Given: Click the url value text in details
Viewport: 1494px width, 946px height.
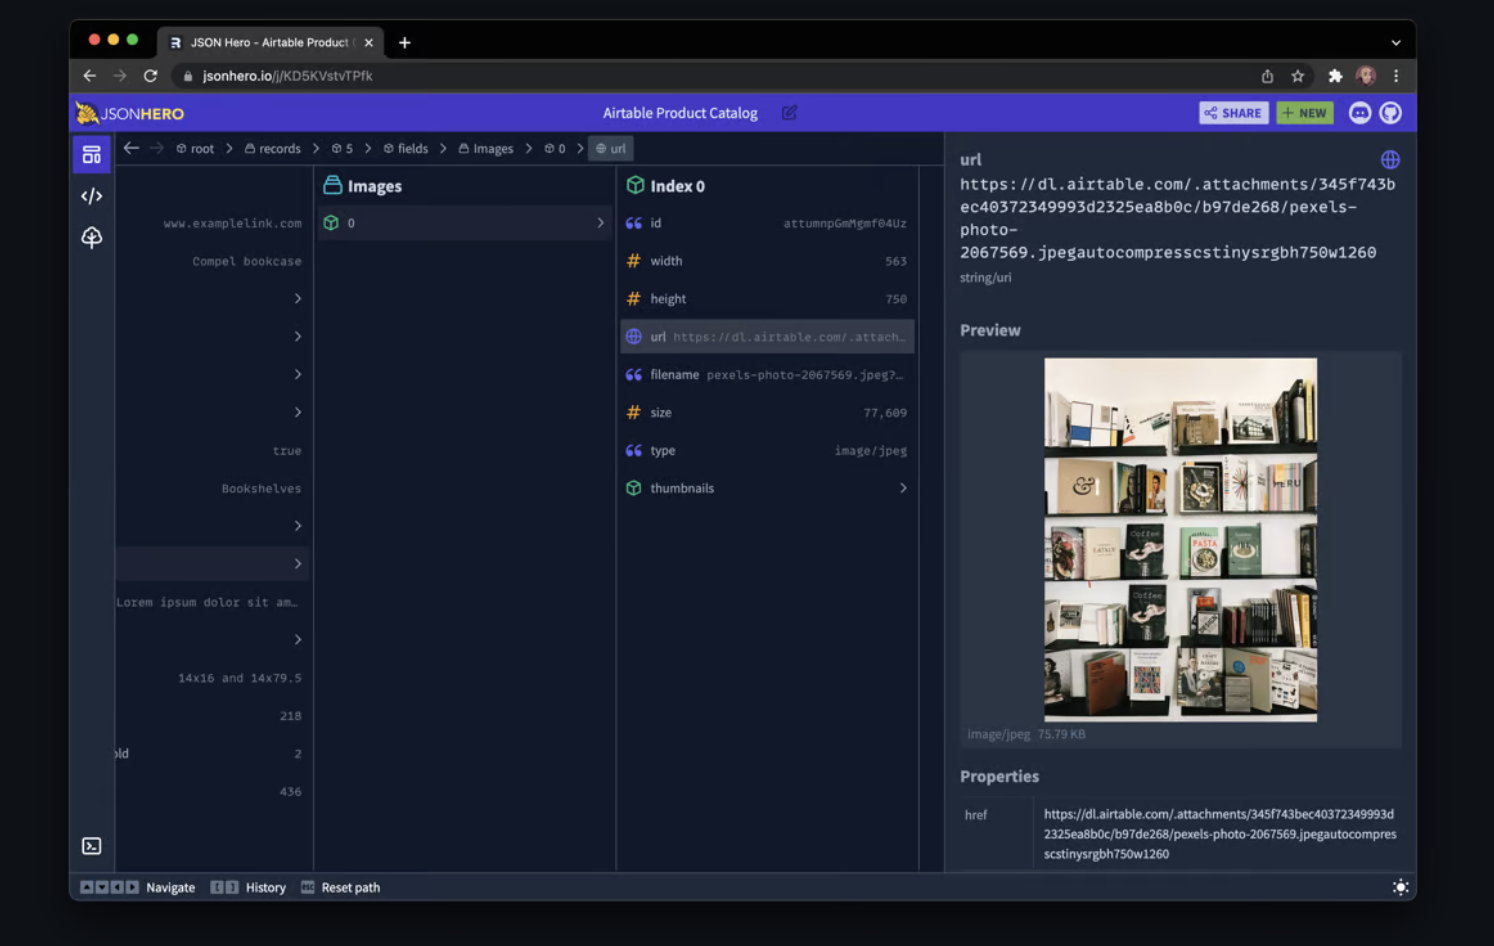Looking at the screenshot, I should 1177,218.
